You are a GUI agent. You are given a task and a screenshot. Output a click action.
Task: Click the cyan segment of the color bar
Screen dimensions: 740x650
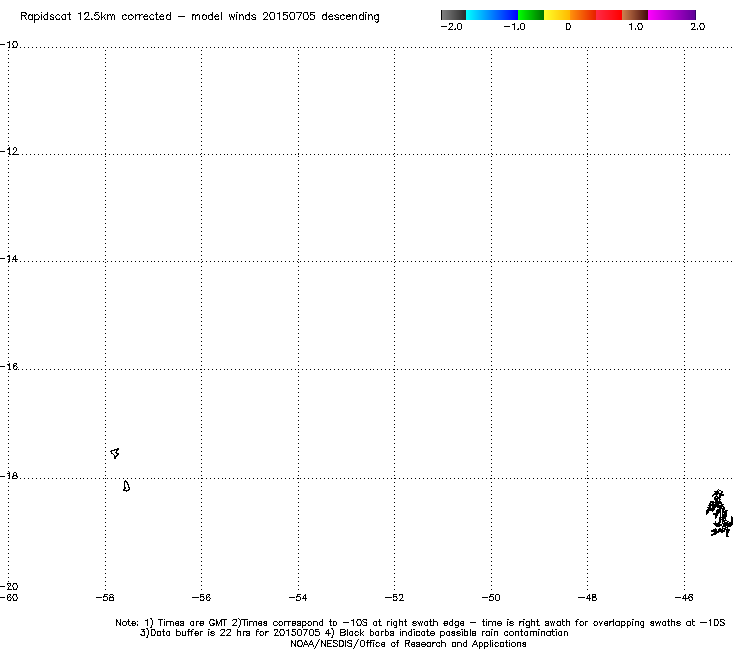479,15
